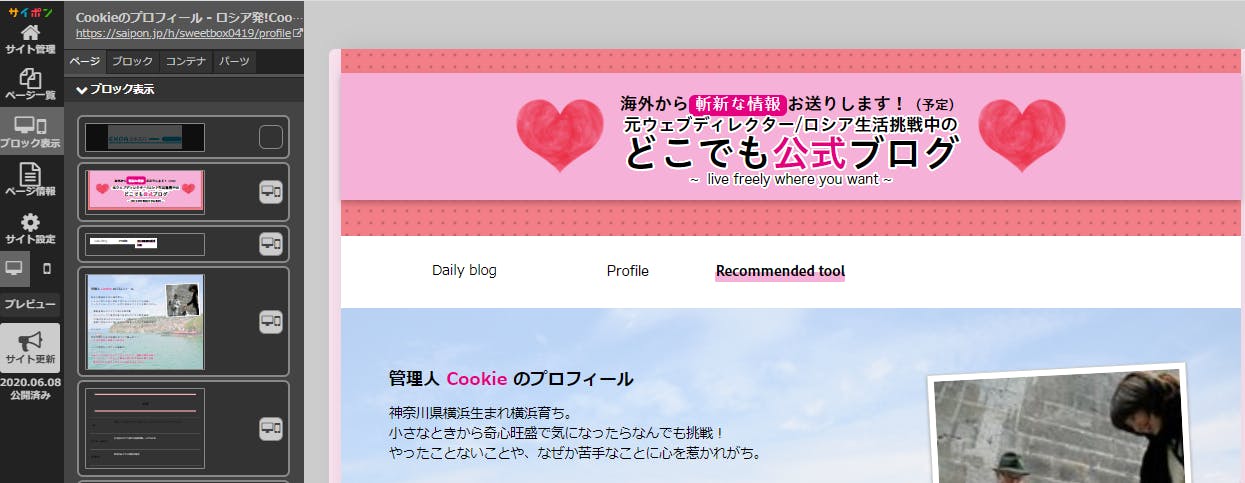This screenshot has height=483, width=1245.
Task: Open サイト管理 home icon
Action: tap(30, 37)
